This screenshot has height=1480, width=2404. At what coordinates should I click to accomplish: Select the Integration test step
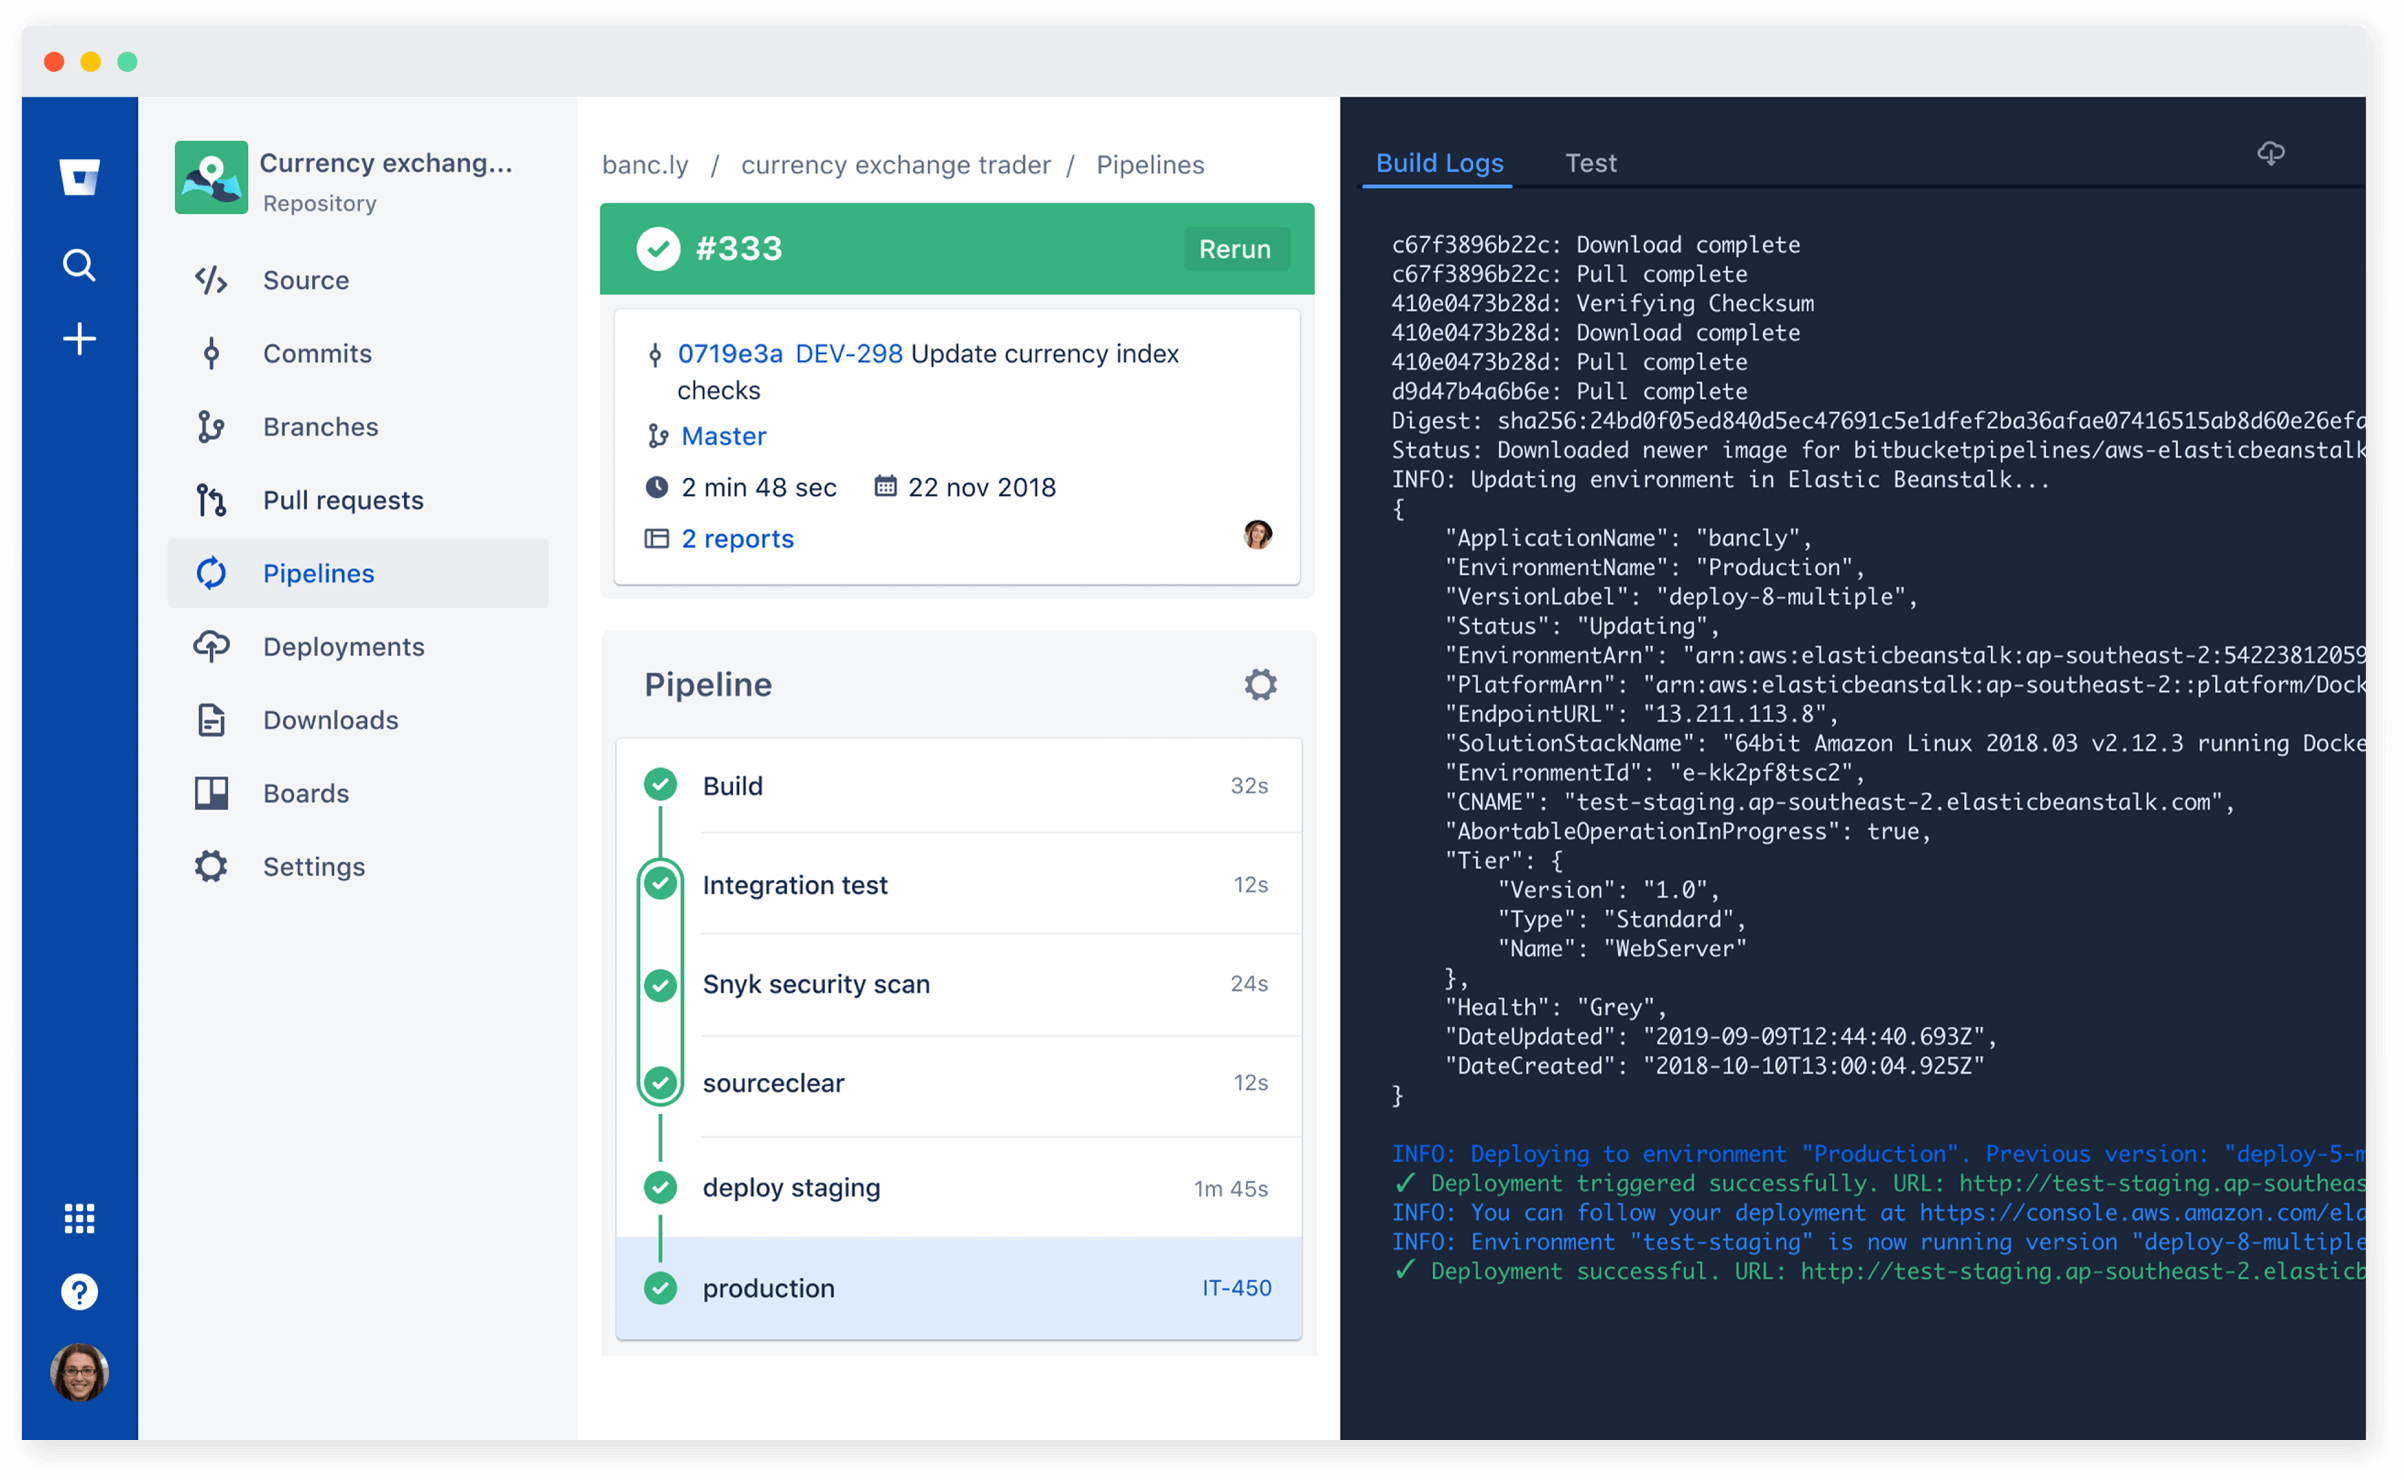pos(959,885)
